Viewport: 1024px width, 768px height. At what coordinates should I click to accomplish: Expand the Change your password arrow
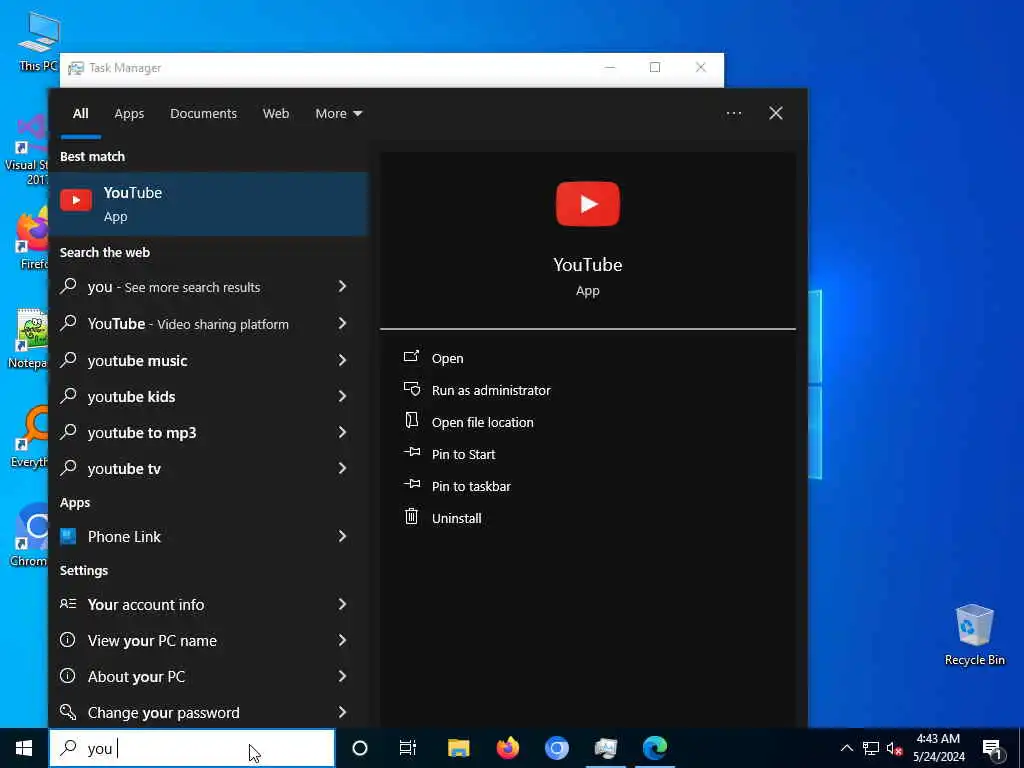click(x=342, y=712)
